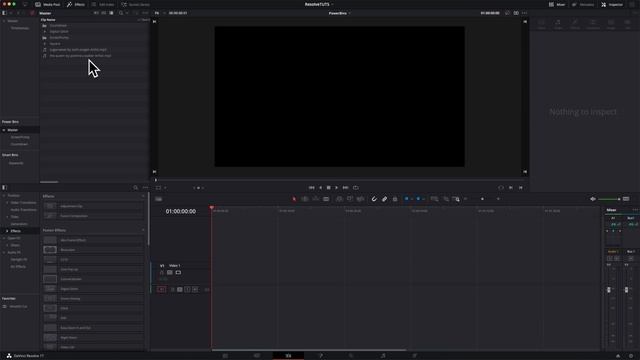Image resolution: width=640 pixels, height=360 pixels.
Task: Toggle the Position Lock icon
Action: pyautogui.click(x=395, y=199)
